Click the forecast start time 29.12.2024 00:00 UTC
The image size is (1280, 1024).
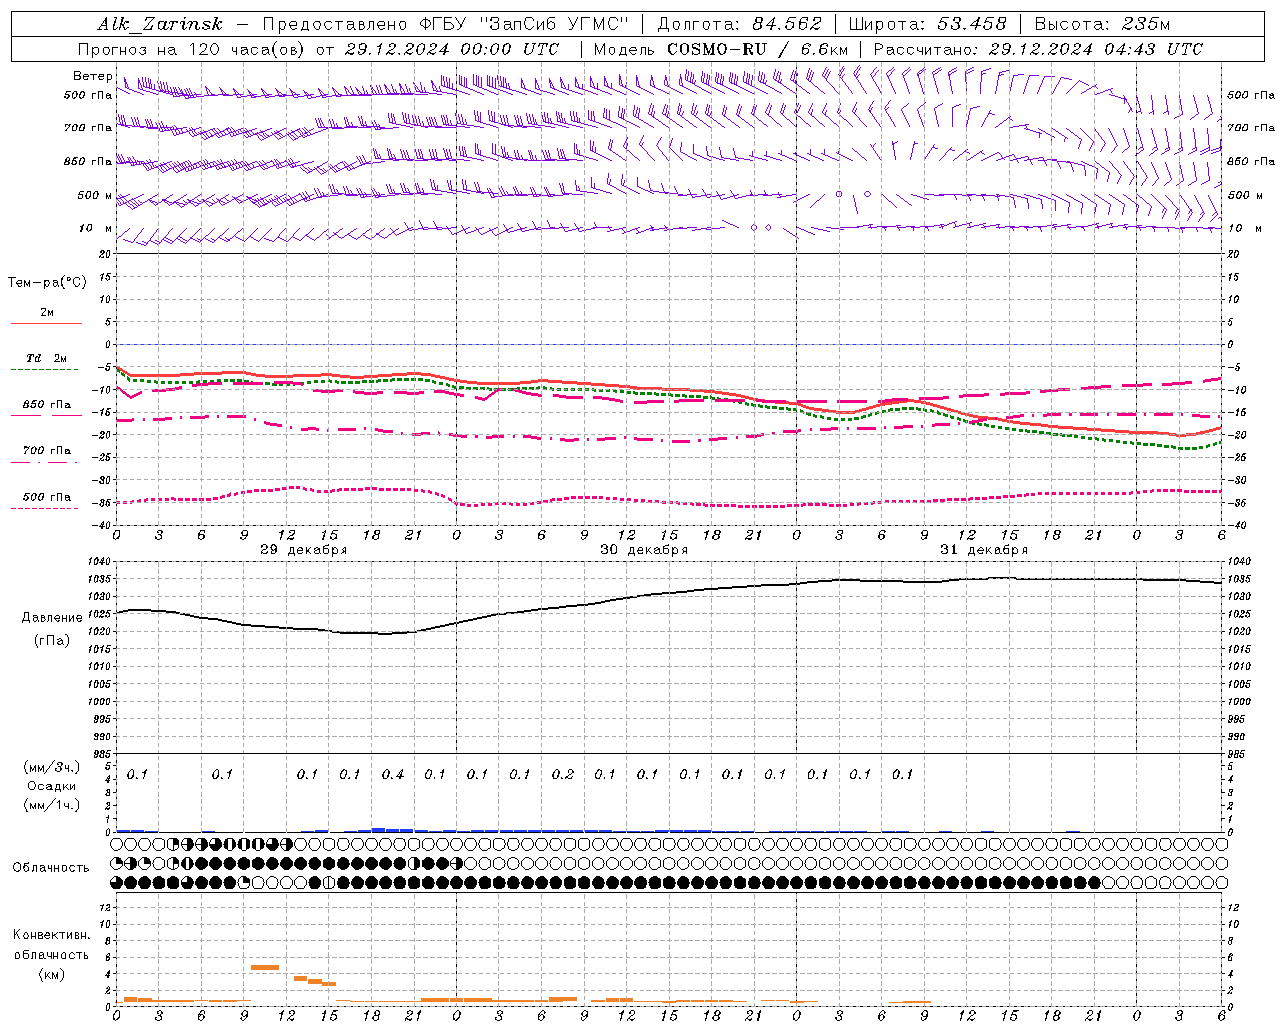(x=451, y=49)
